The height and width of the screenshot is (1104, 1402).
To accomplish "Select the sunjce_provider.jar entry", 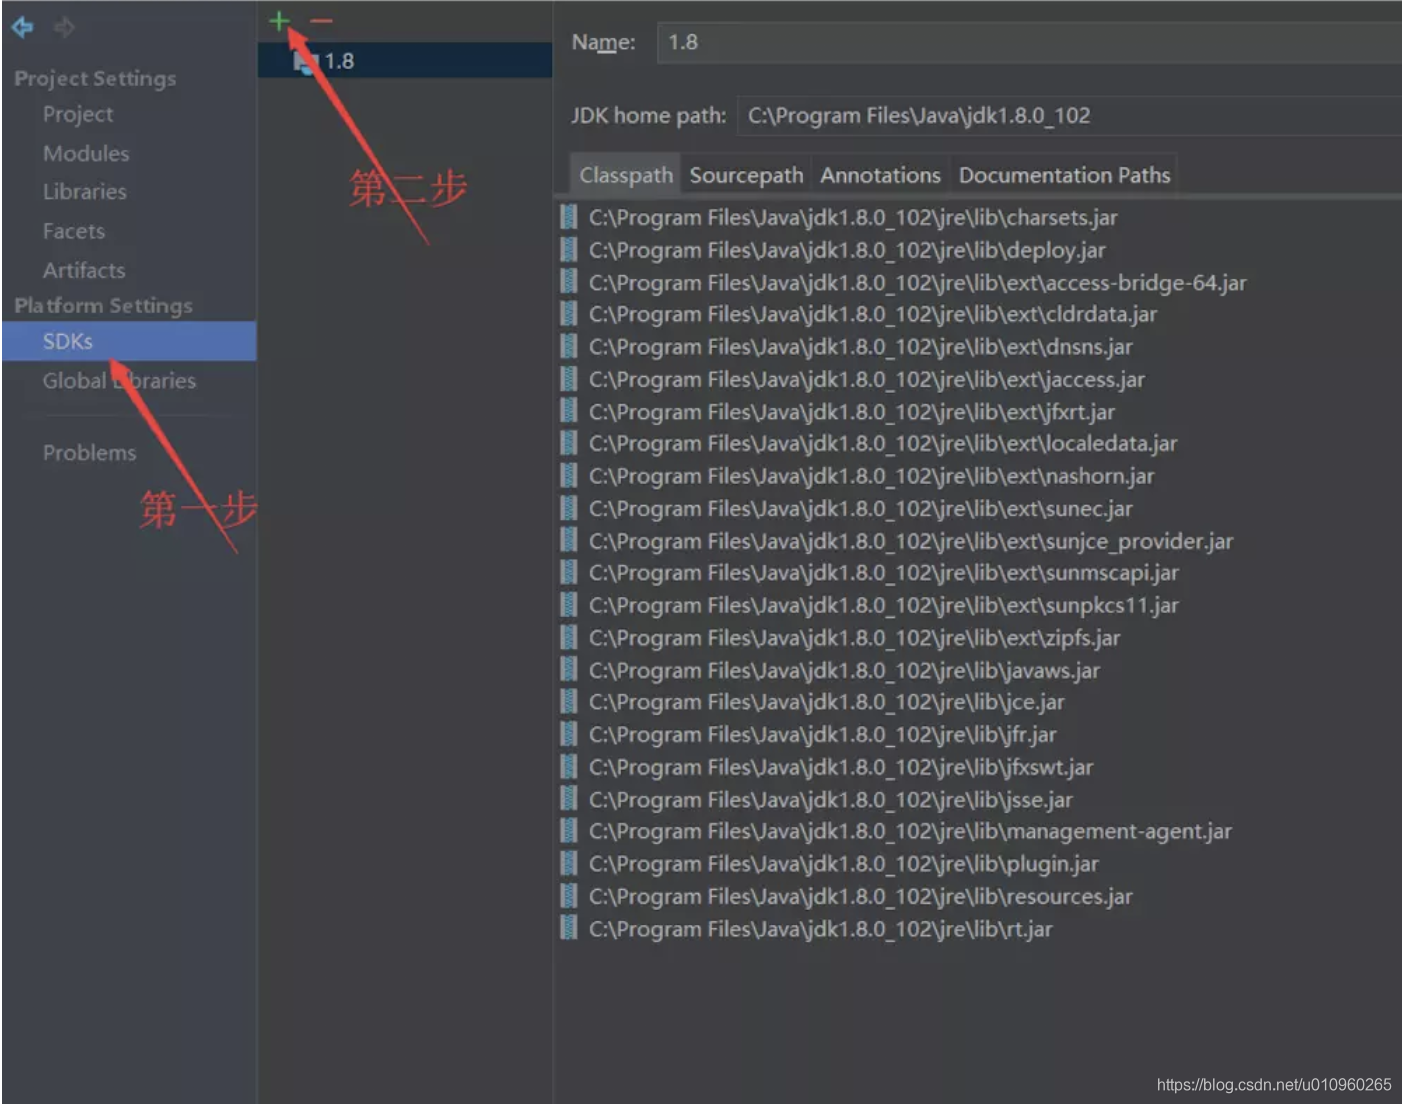I will 910,541.
